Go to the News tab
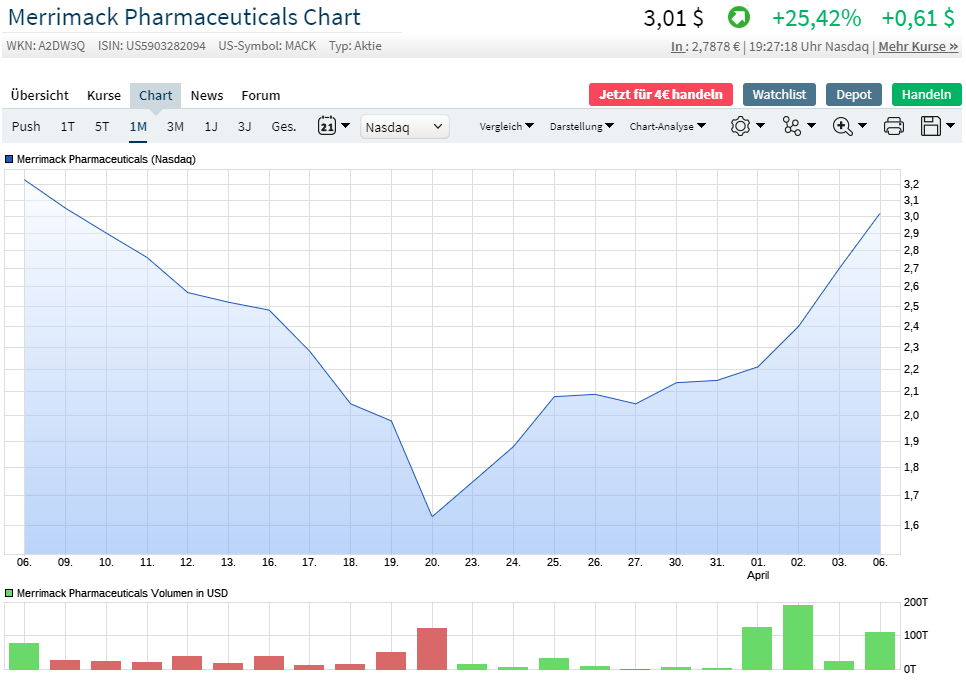 click(207, 95)
